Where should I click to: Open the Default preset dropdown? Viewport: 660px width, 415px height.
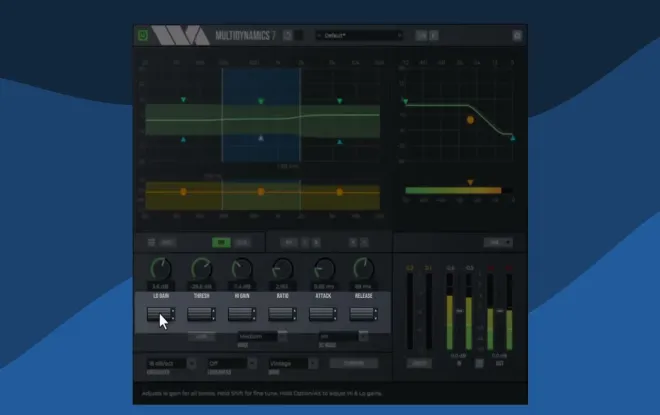click(359, 35)
